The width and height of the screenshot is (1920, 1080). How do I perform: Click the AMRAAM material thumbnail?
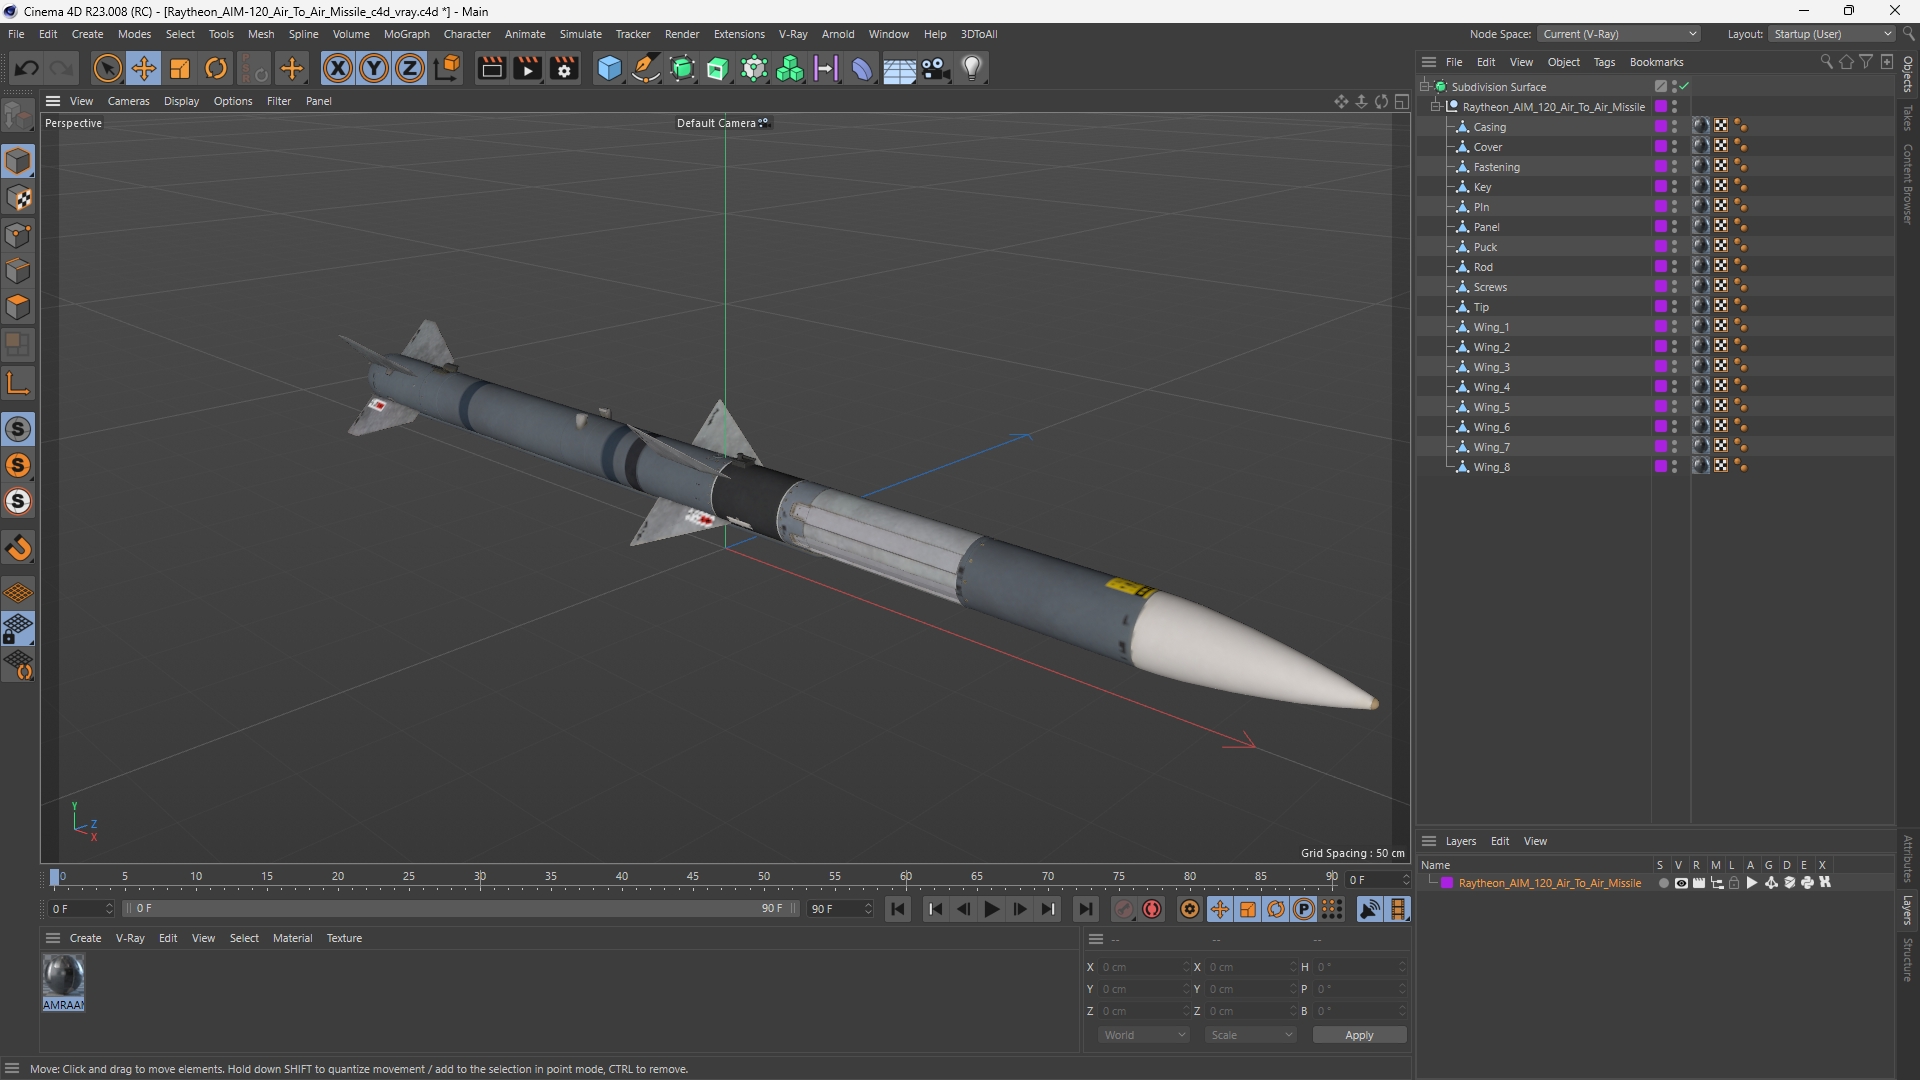[63, 976]
